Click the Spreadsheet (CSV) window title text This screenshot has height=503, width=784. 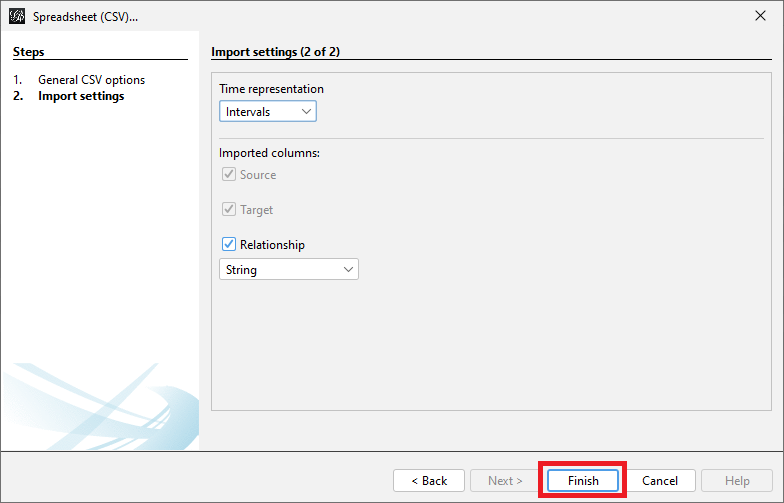tap(86, 17)
